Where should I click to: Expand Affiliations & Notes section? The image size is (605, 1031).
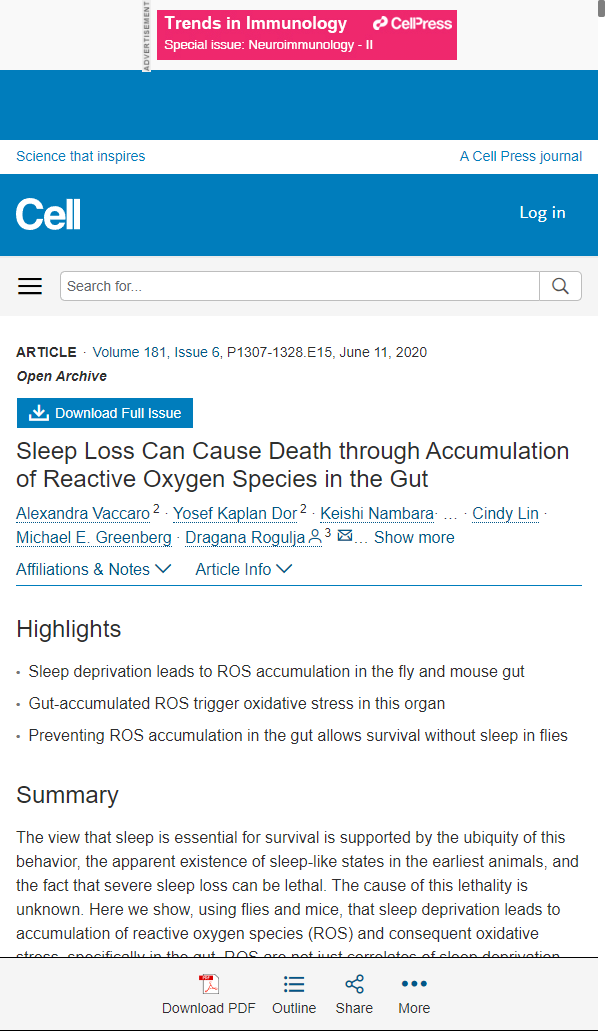coord(94,569)
